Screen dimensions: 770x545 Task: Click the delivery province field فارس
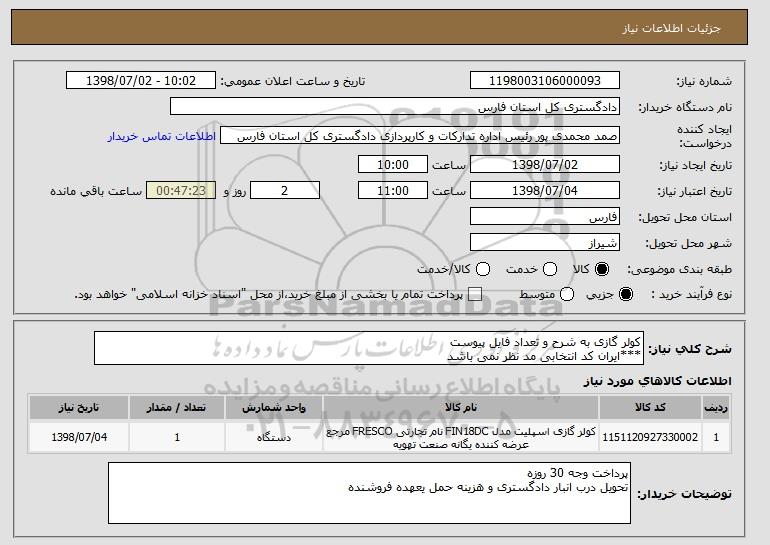(x=545, y=217)
